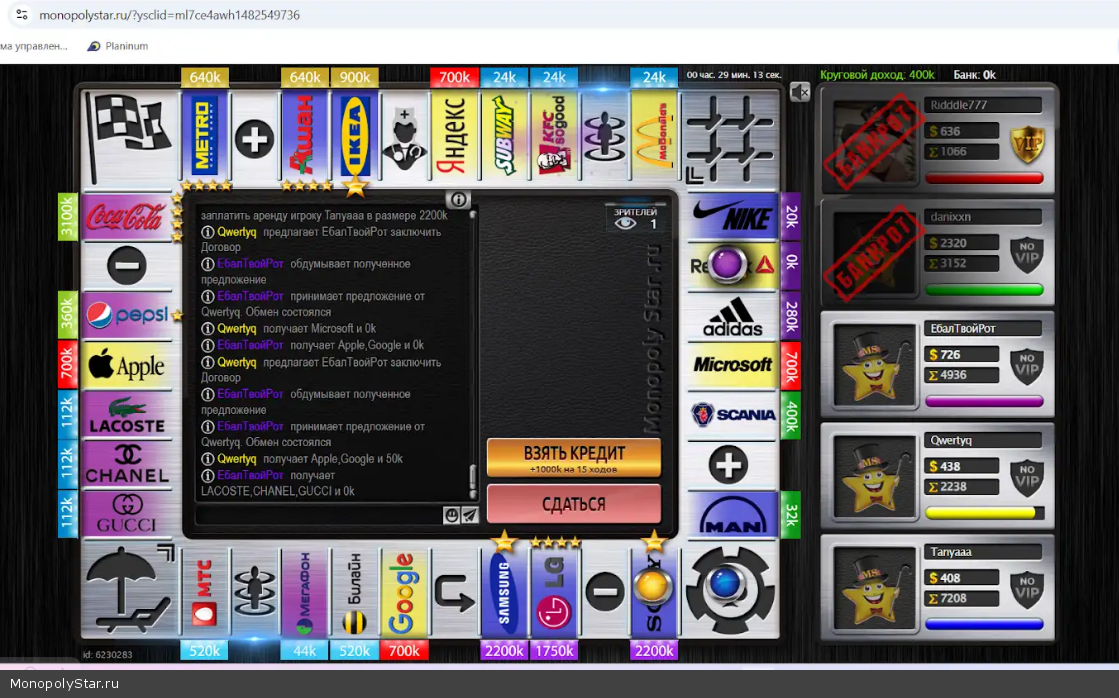
Task: Click the СДАТЬСЯ button
Action: pyautogui.click(x=574, y=504)
